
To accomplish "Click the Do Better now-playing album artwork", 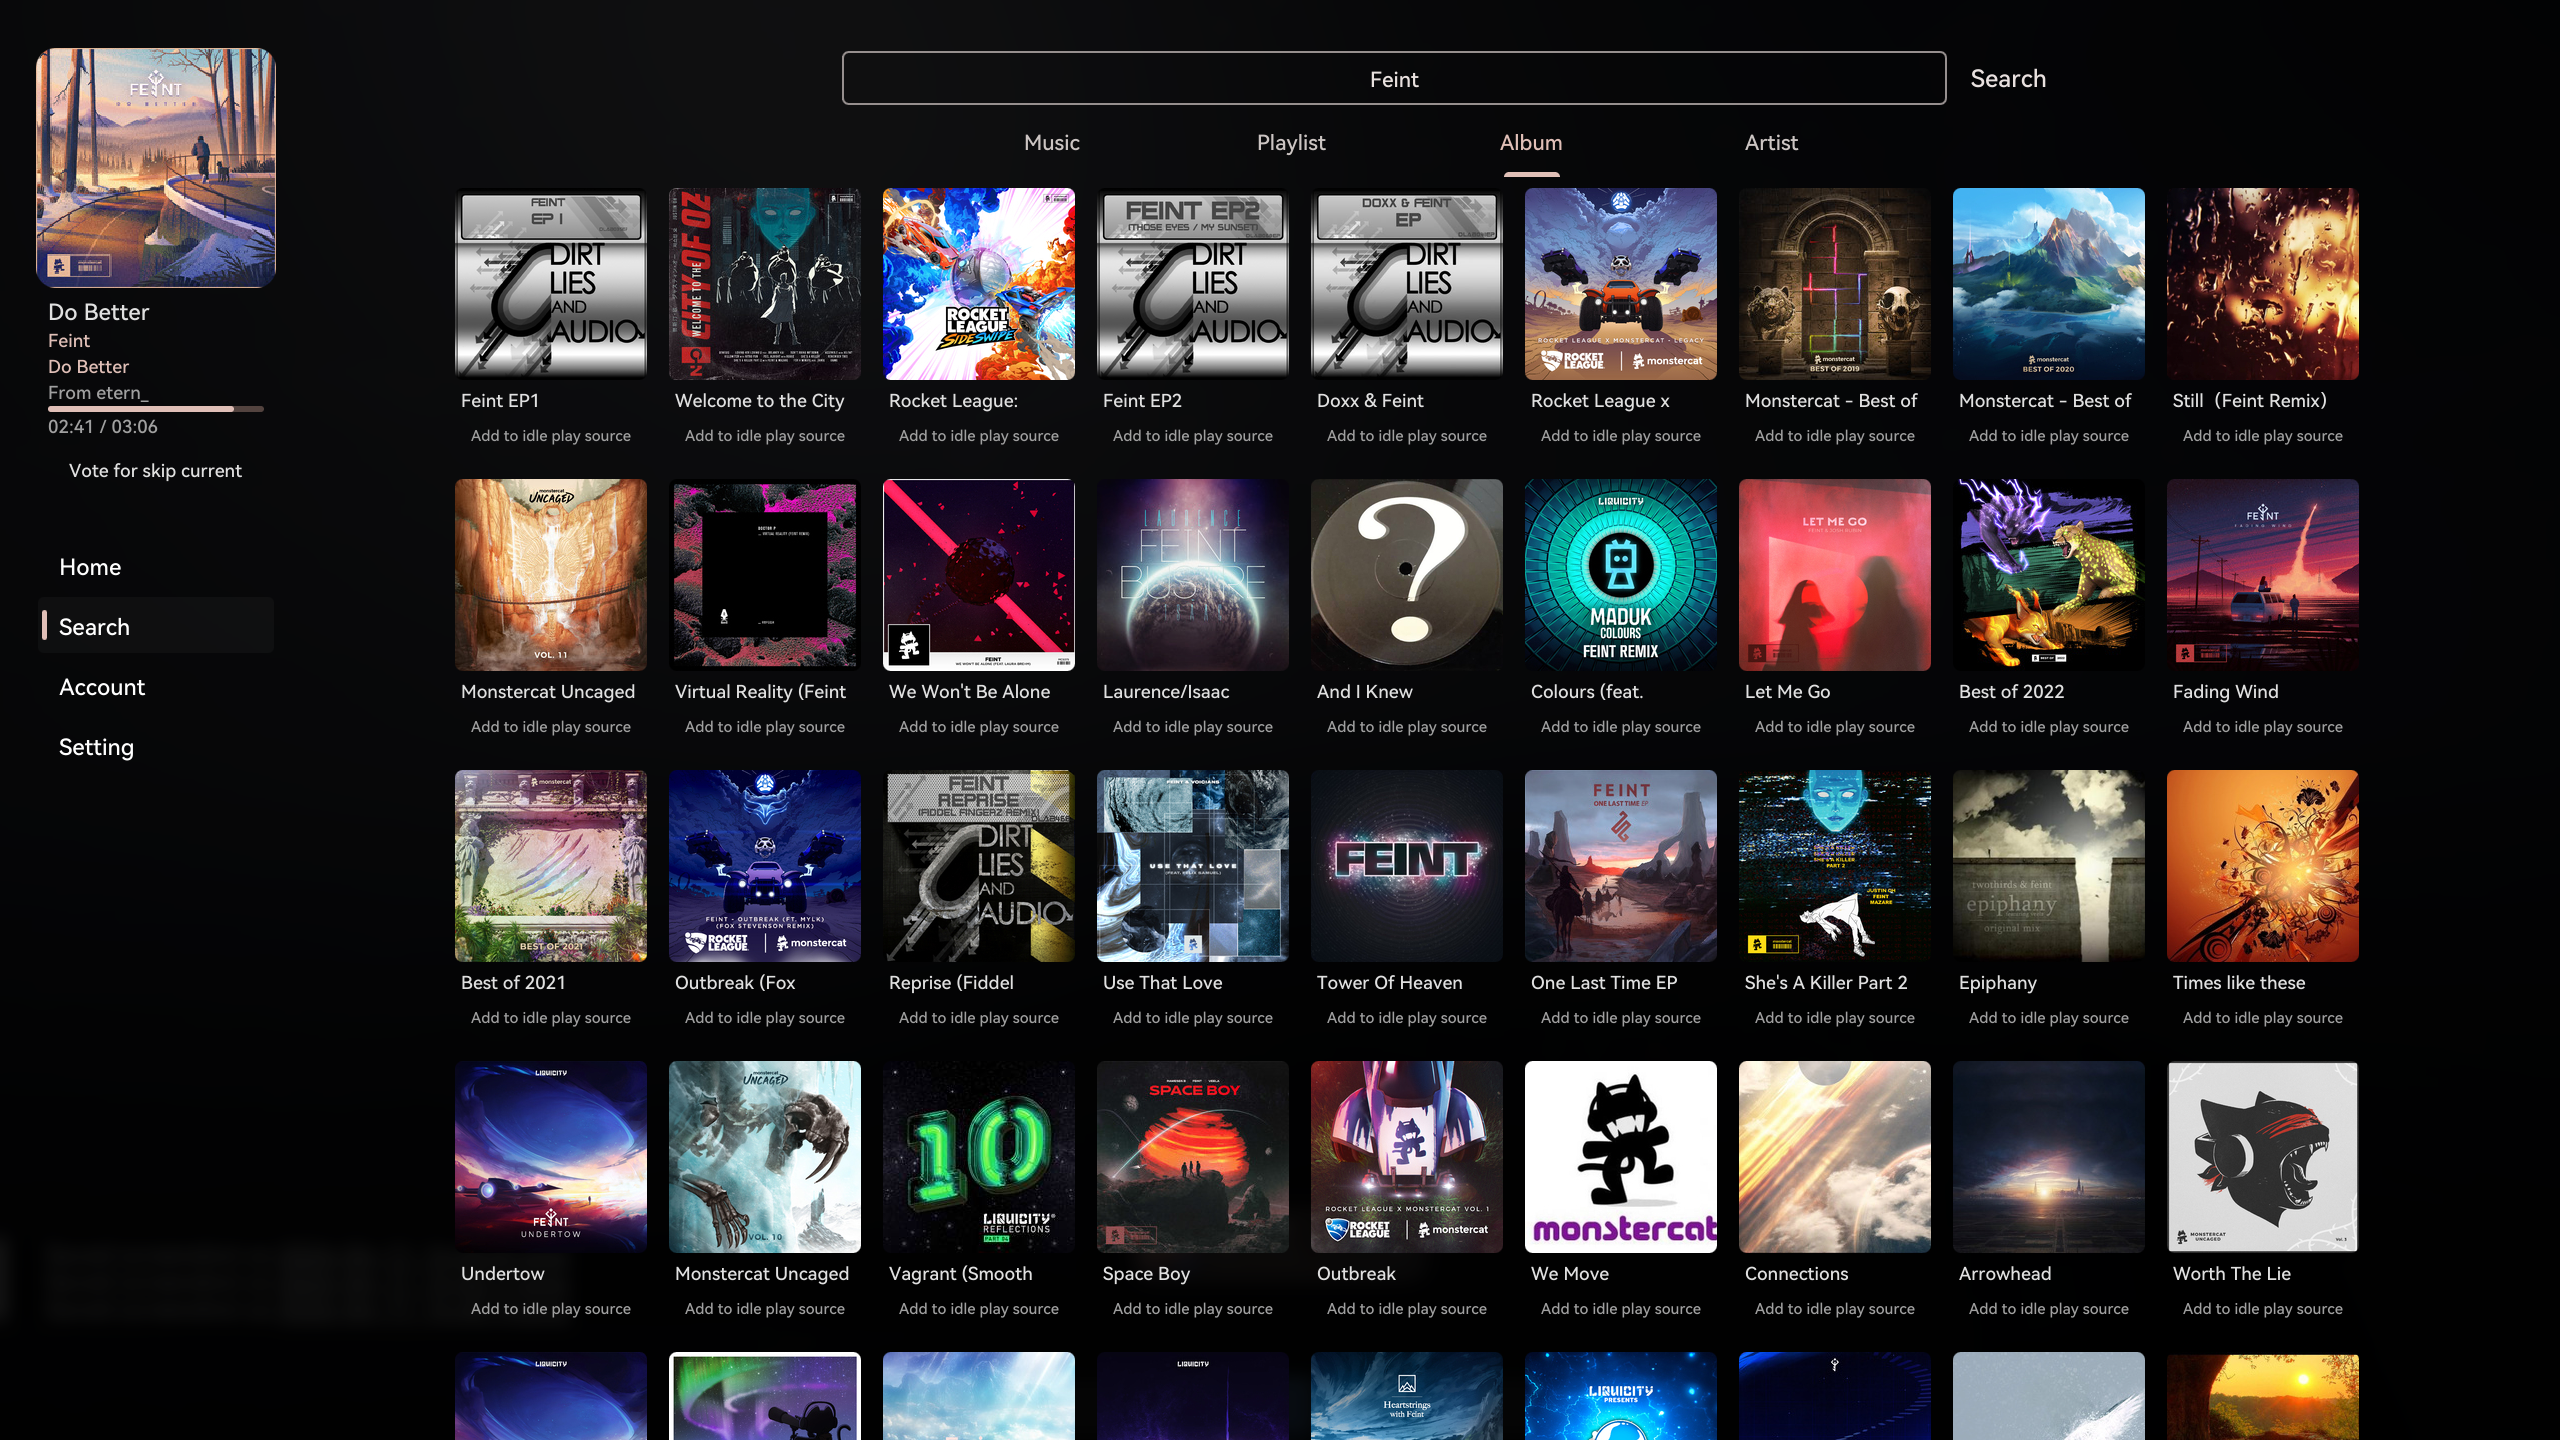I will [156, 168].
